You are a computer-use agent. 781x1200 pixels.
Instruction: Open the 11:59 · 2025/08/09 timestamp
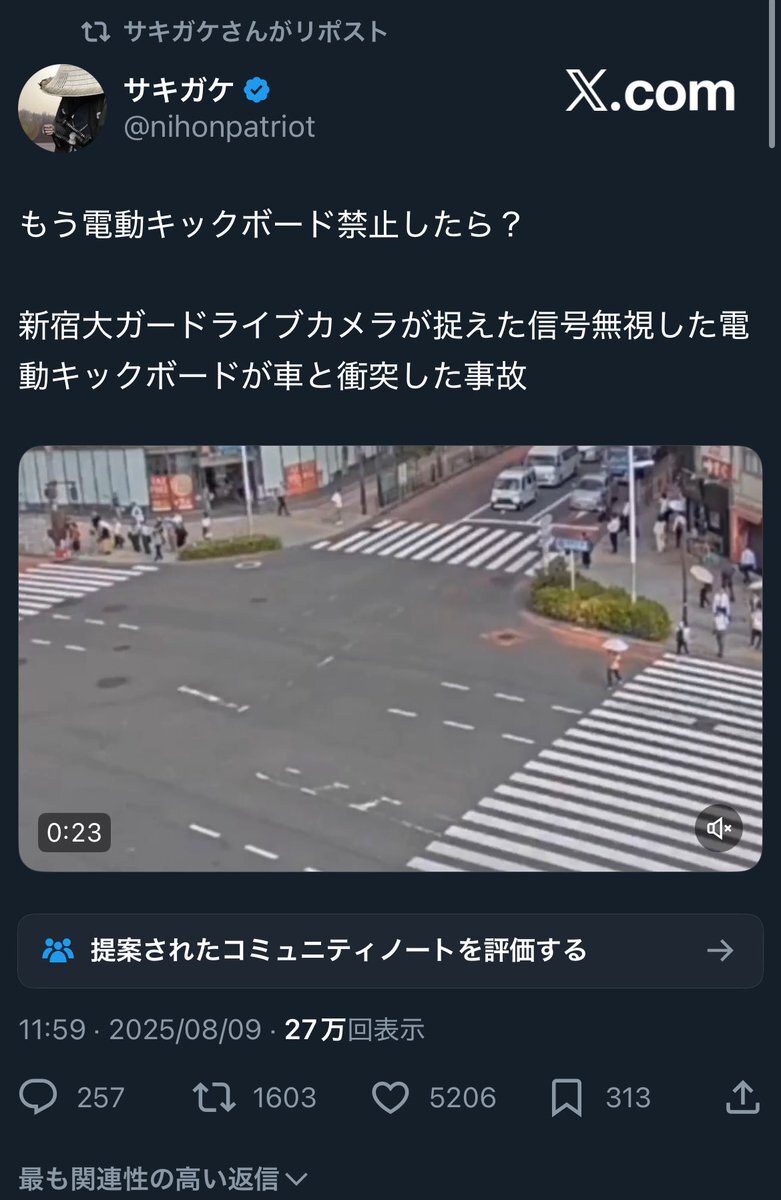[x=140, y=1030]
